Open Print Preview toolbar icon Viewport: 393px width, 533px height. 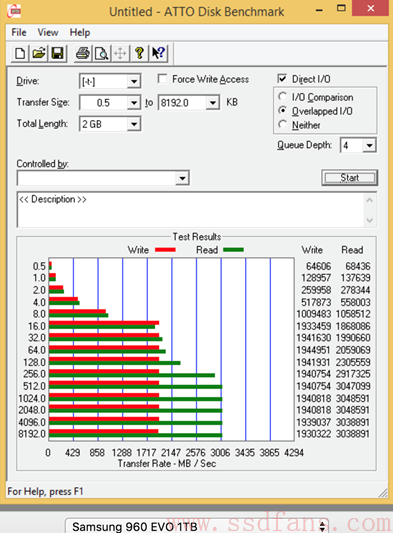point(101,53)
